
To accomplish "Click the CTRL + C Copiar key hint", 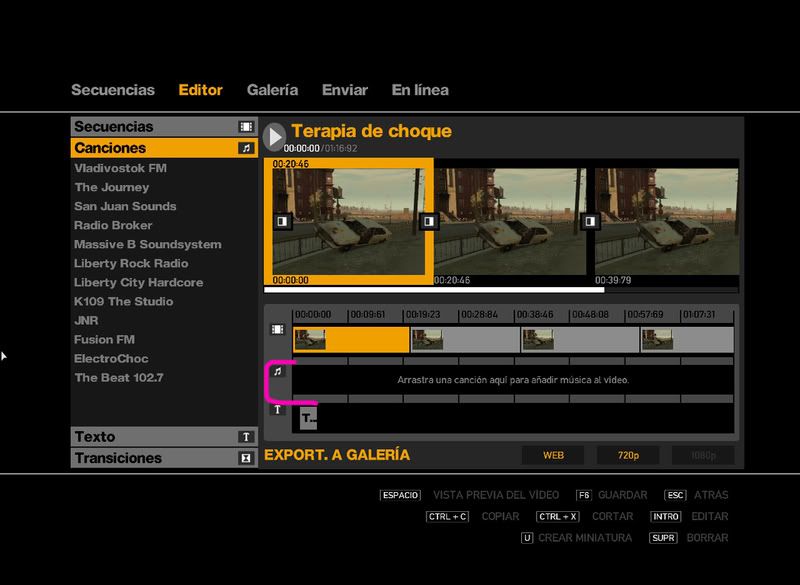I will (447, 516).
